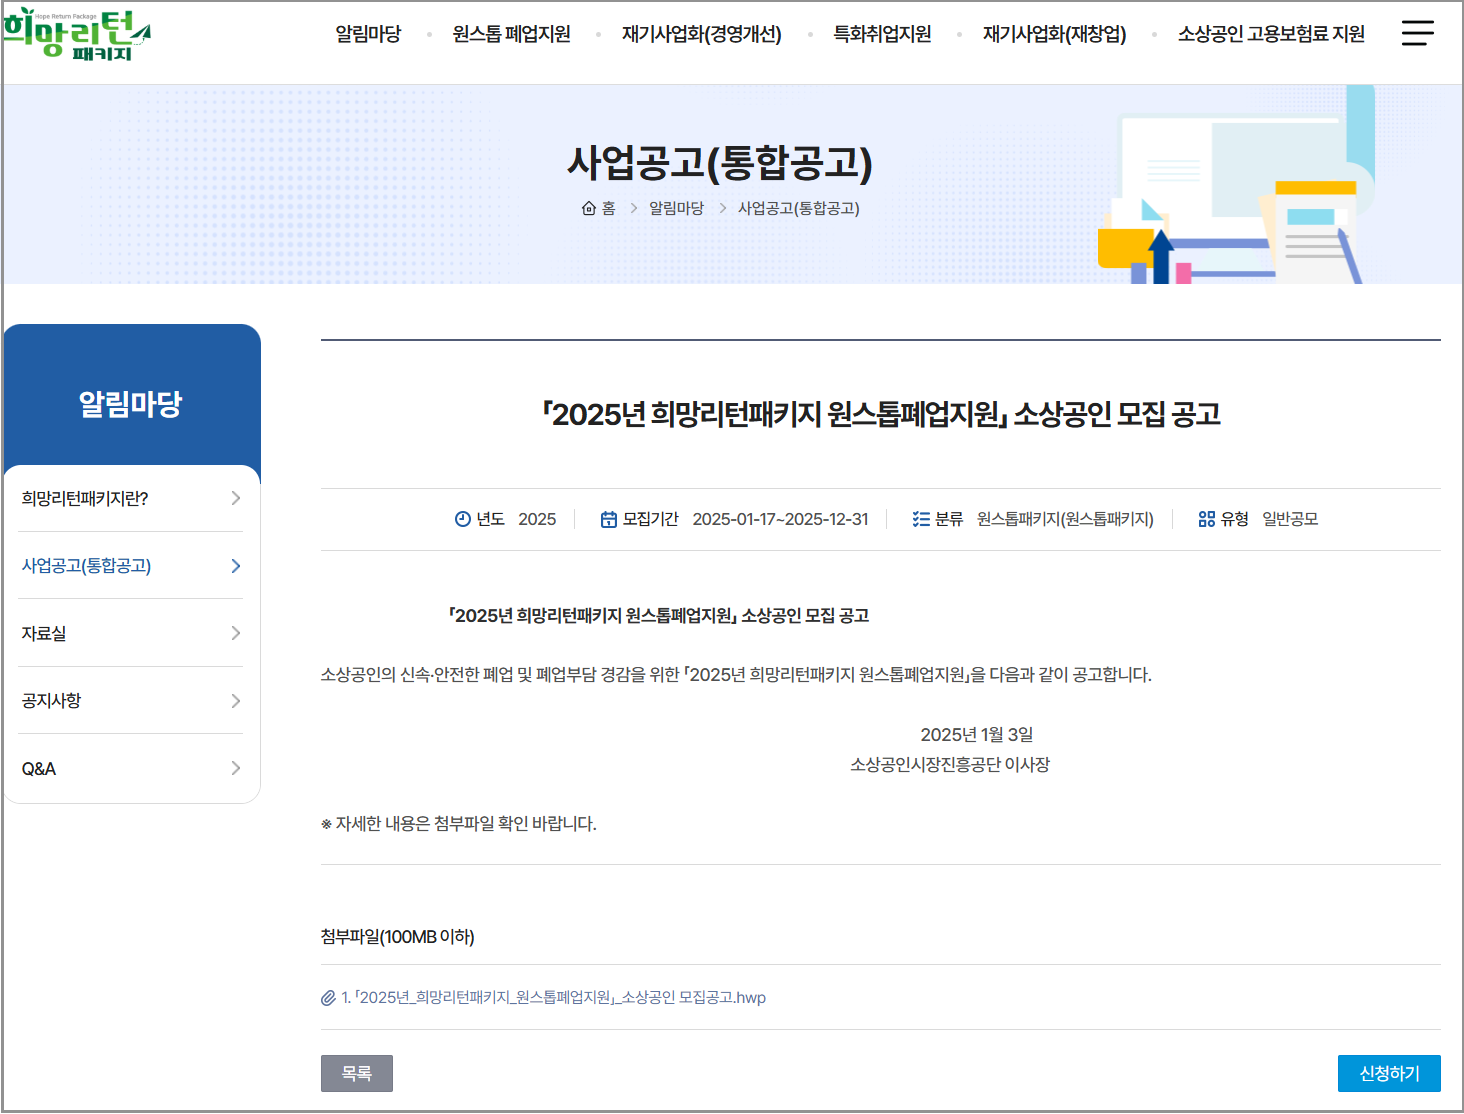Open the 알림마당 top menu
This screenshot has width=1464, height=1114.
[x=368, y=34]
